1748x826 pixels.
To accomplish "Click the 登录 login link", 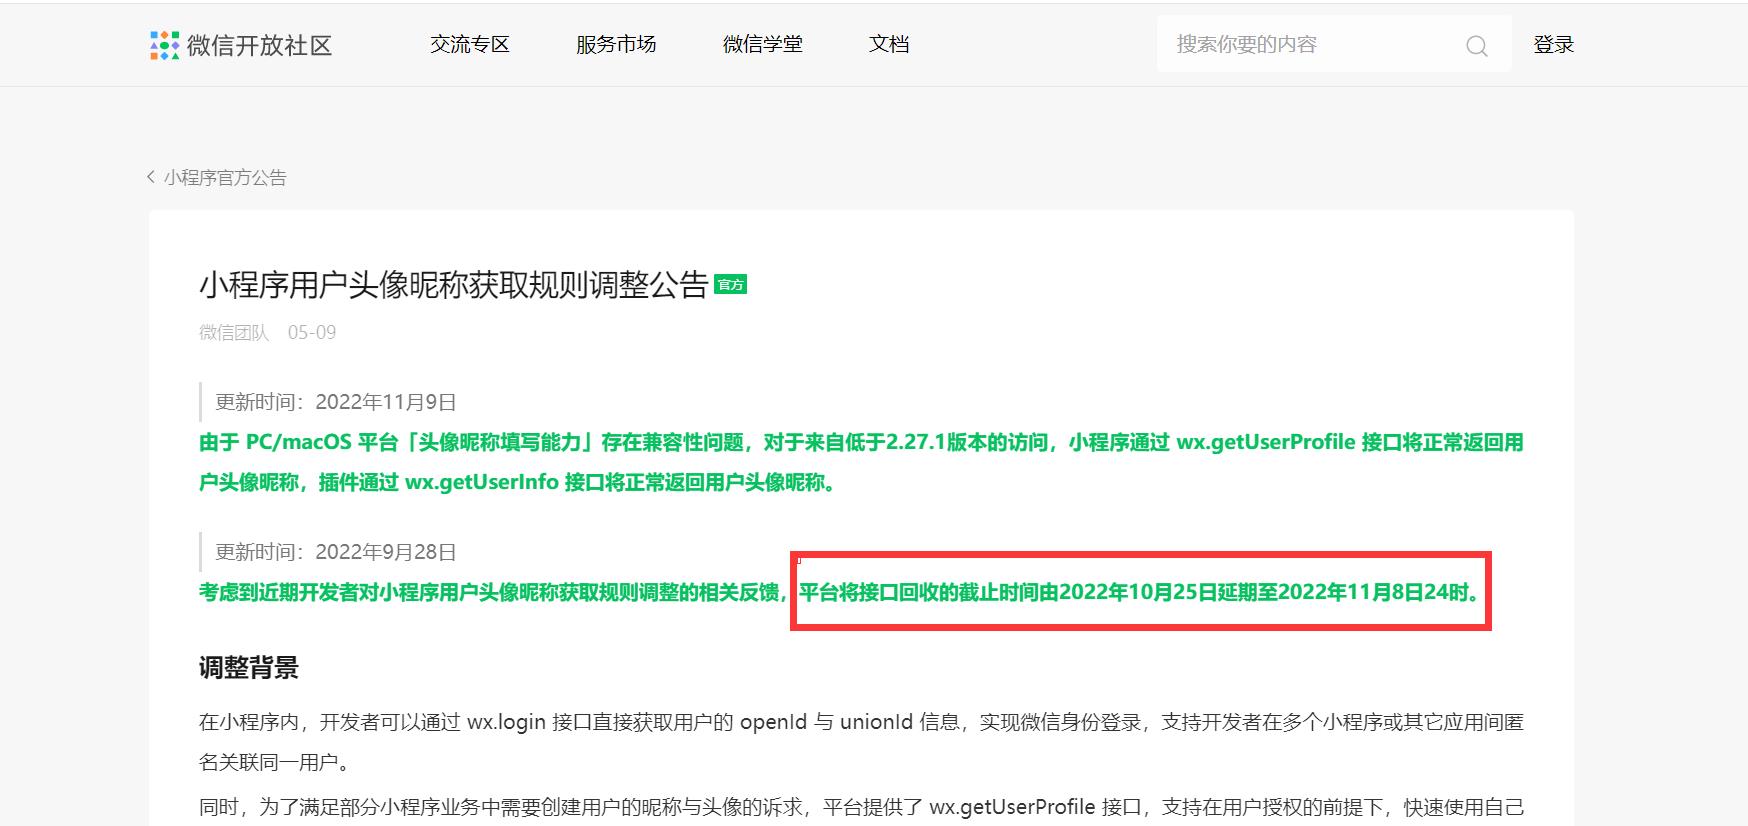I will click(1554, 44).
